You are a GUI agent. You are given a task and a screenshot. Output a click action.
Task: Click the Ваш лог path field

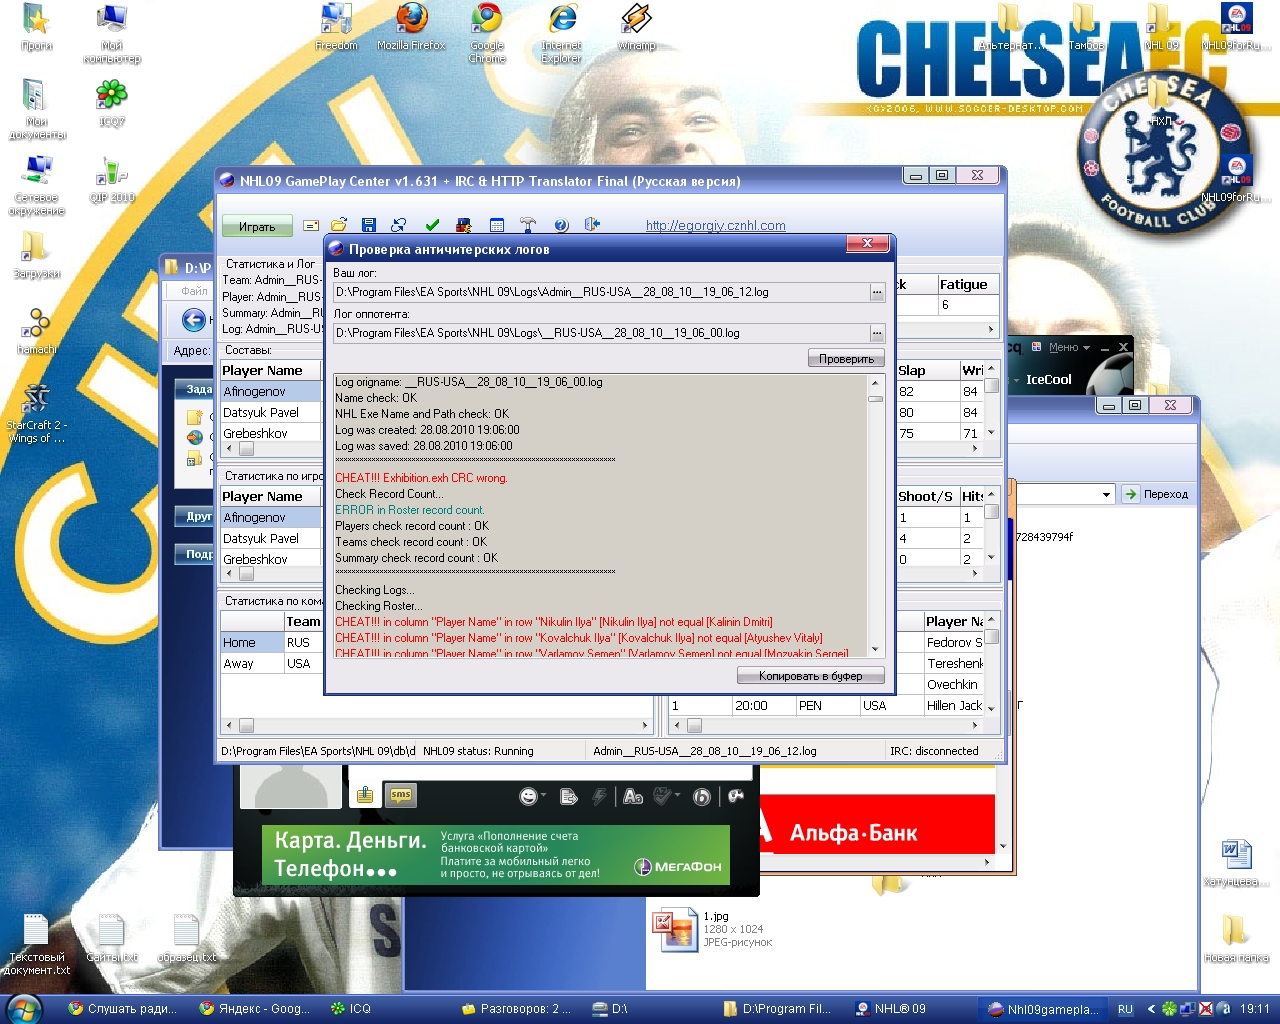(601, 292)
